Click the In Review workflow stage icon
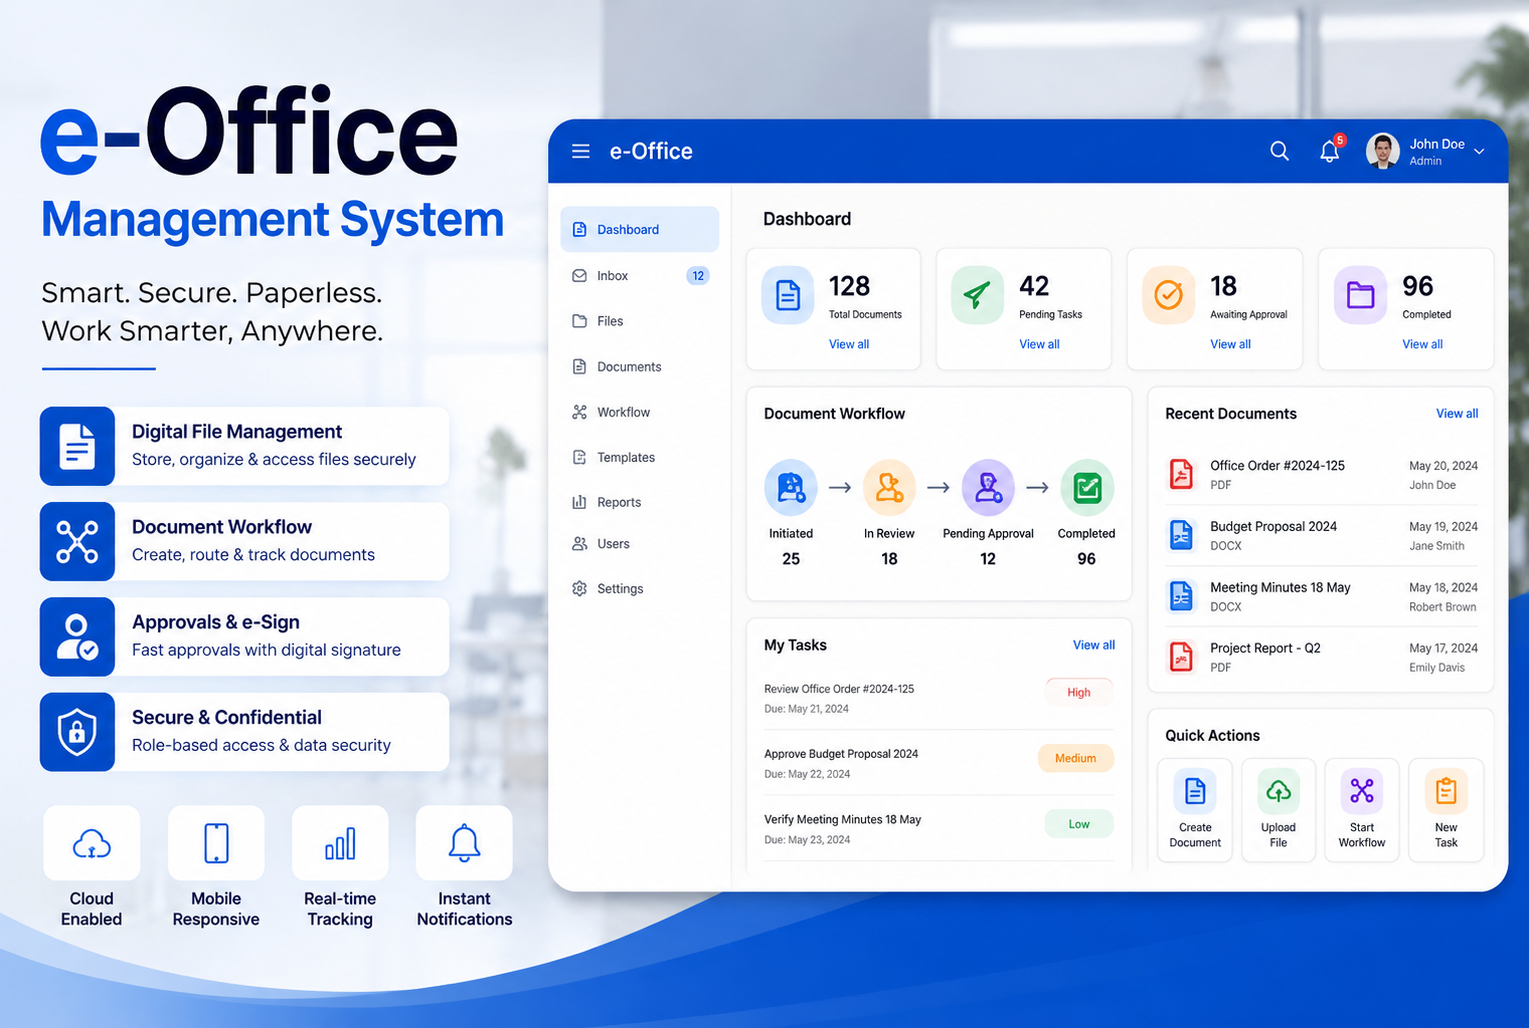The width and height of the screenshot is (1529, 1028). [889, 487]
